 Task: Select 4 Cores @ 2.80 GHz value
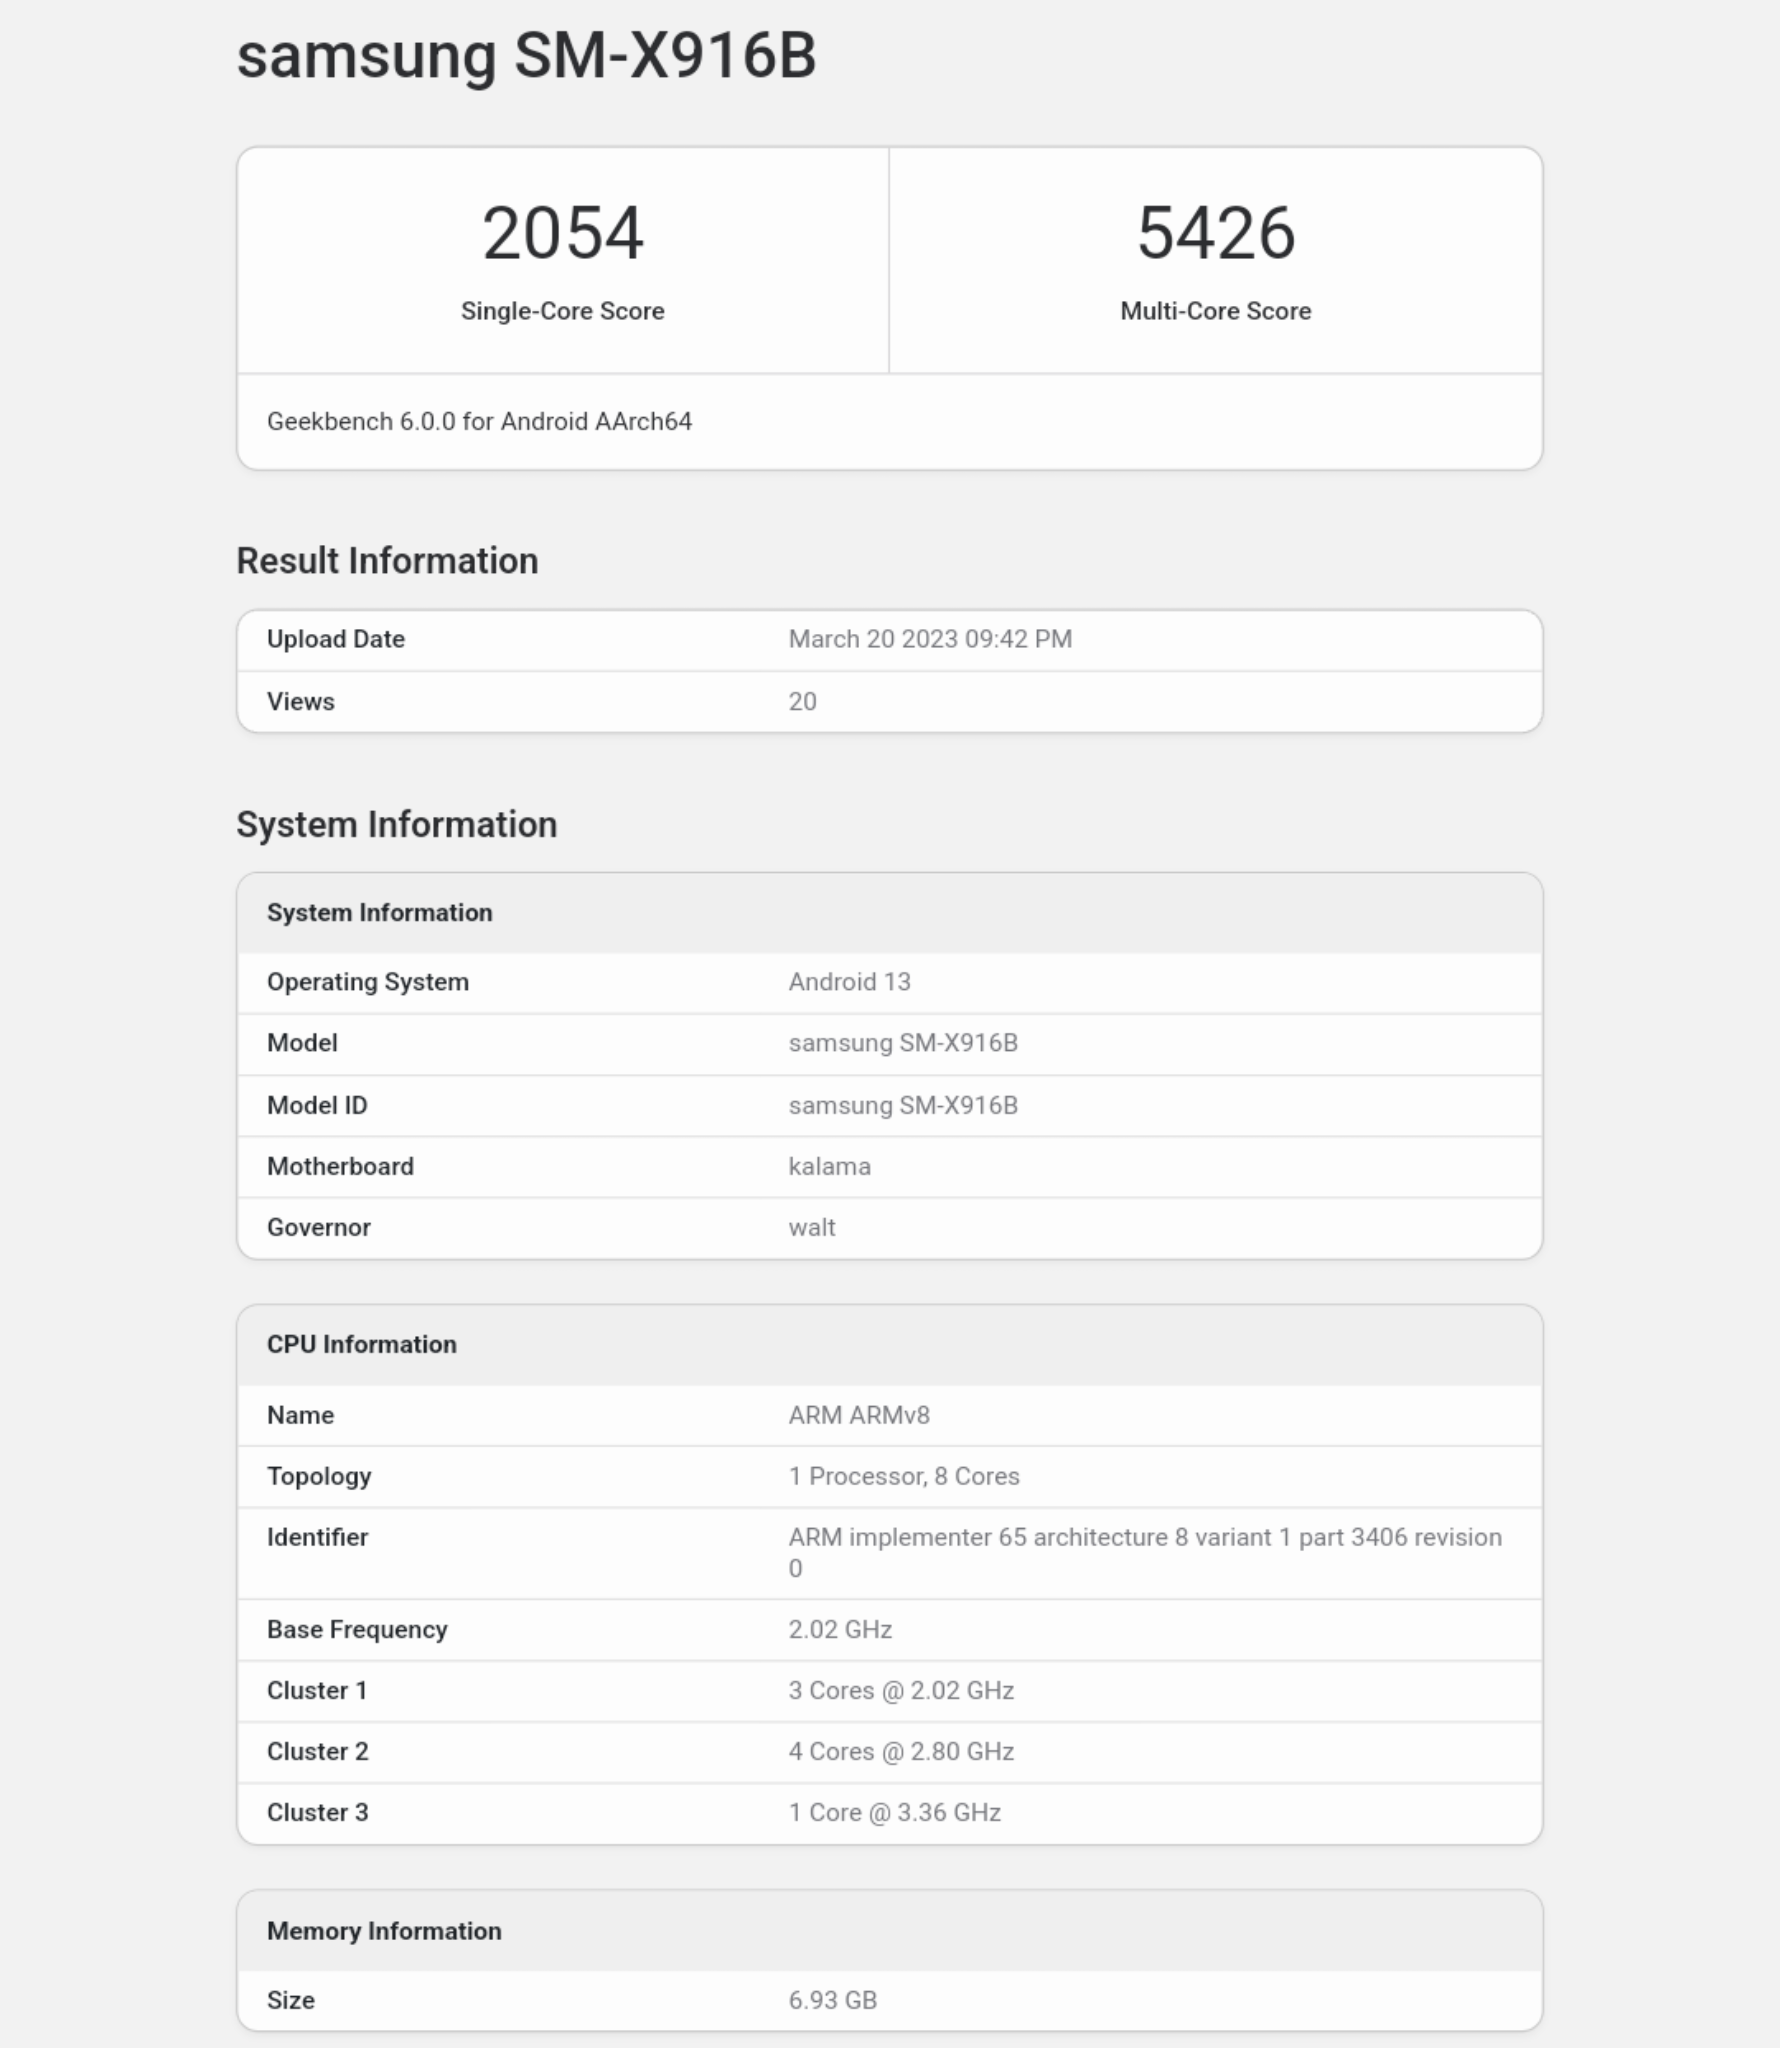901,1751
